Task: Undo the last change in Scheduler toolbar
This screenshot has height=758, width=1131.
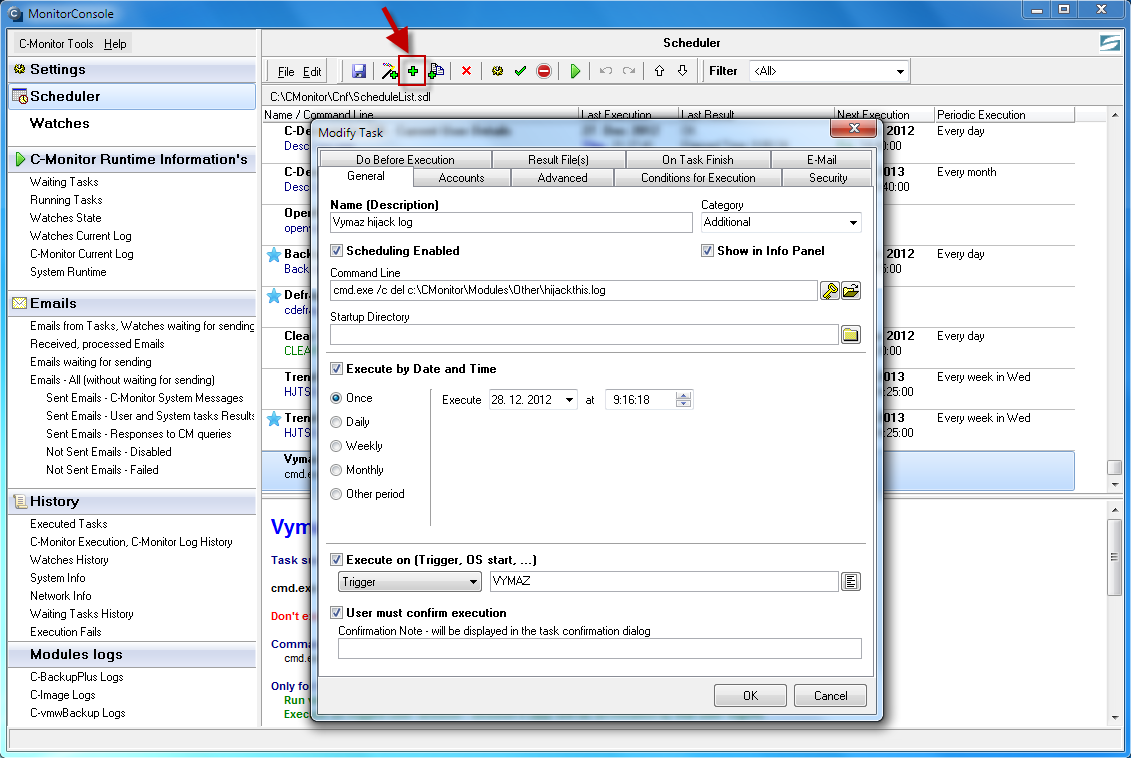Action: point(606,71)
